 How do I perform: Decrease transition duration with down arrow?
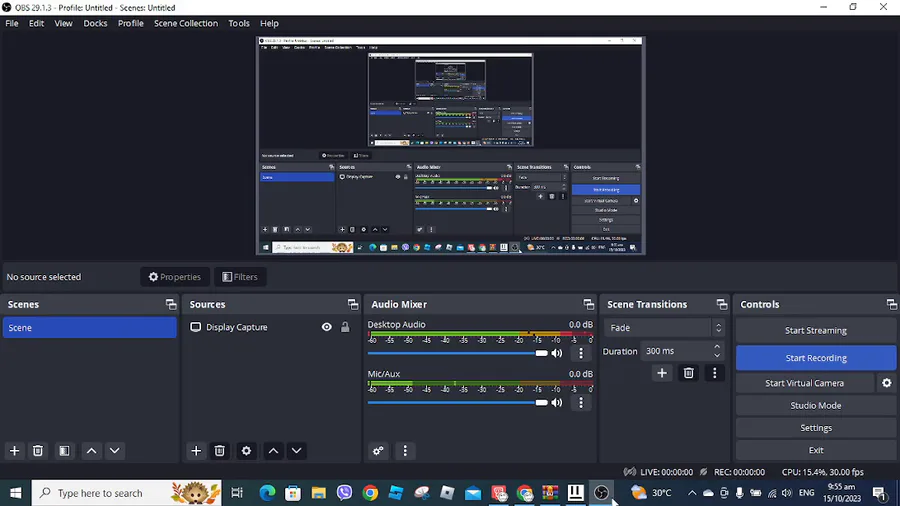coord(717,355)
